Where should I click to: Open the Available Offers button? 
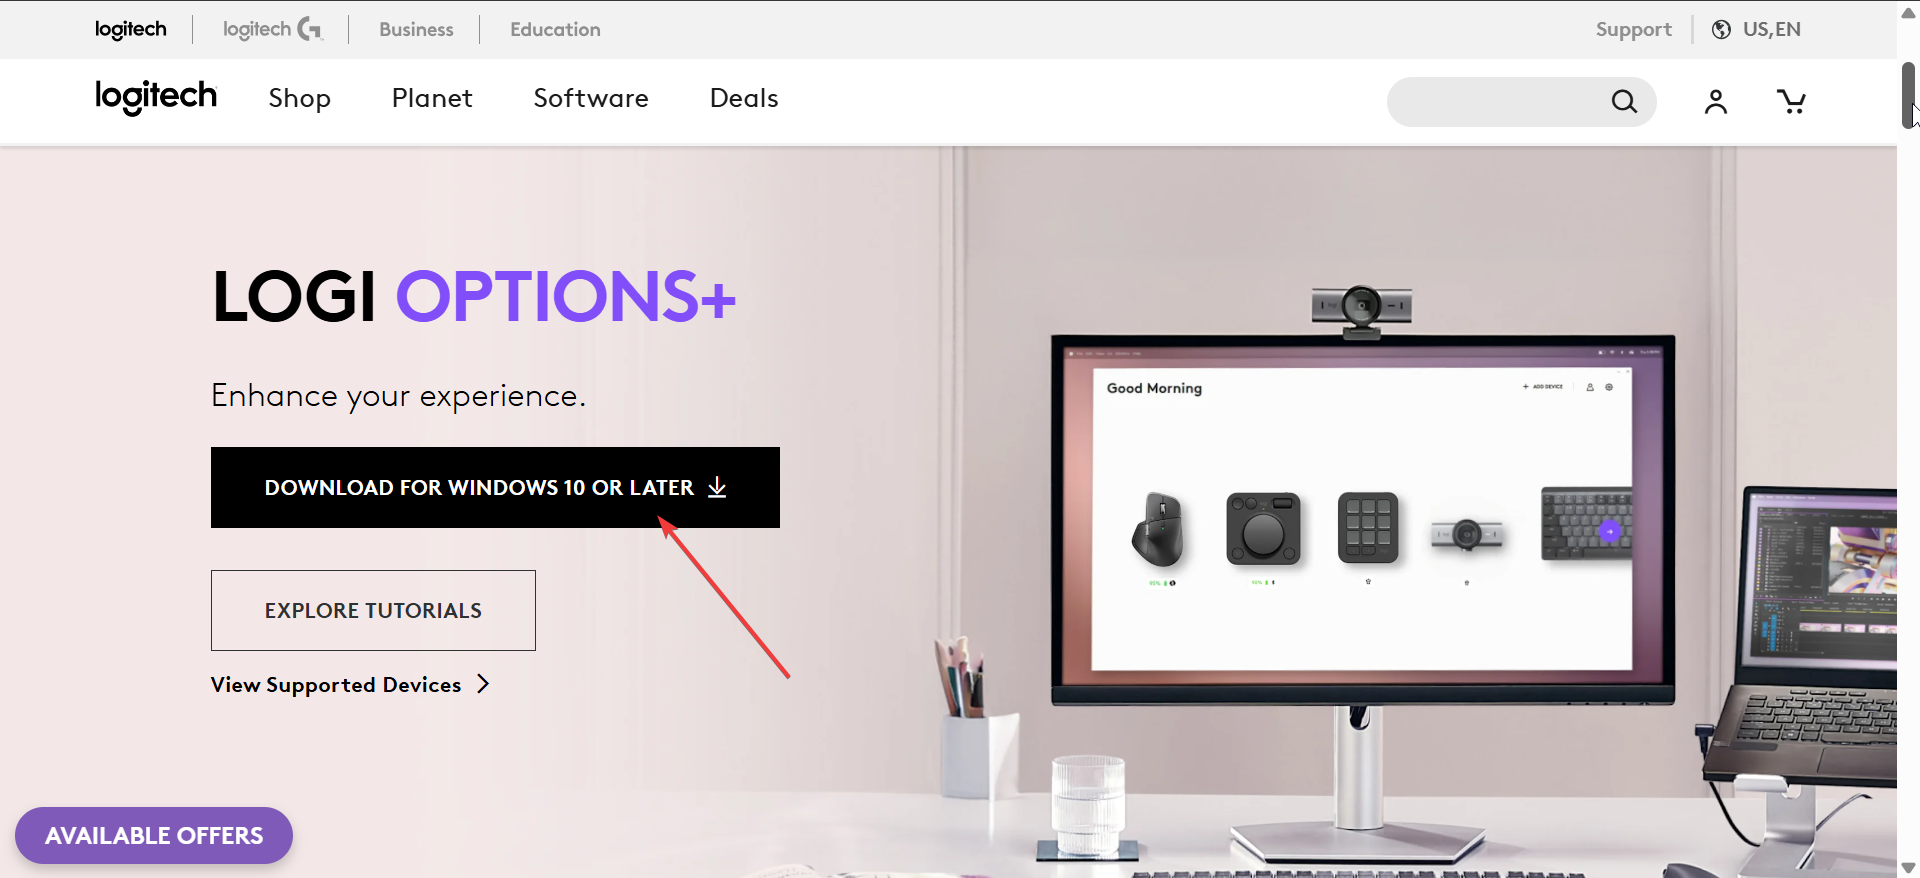[154, 835]
